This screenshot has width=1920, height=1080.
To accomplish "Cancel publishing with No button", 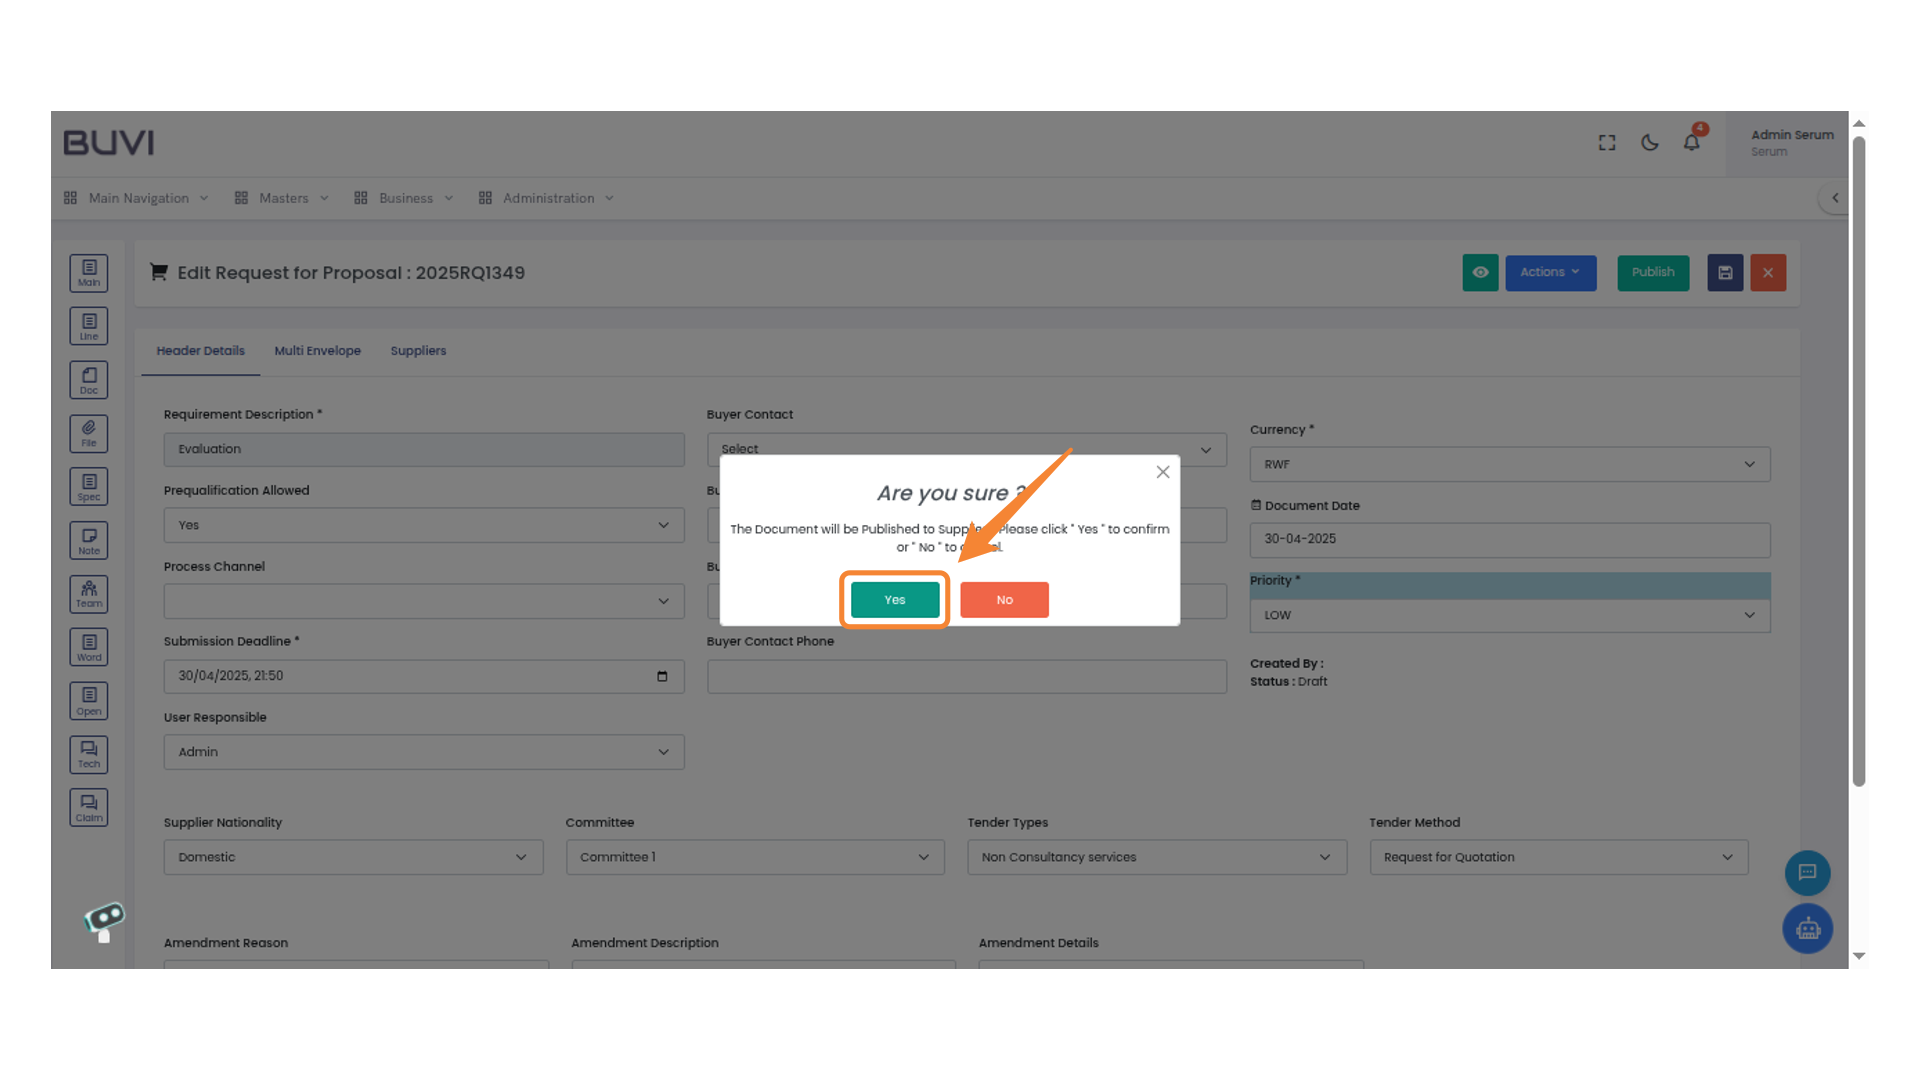I will 1004,600.
